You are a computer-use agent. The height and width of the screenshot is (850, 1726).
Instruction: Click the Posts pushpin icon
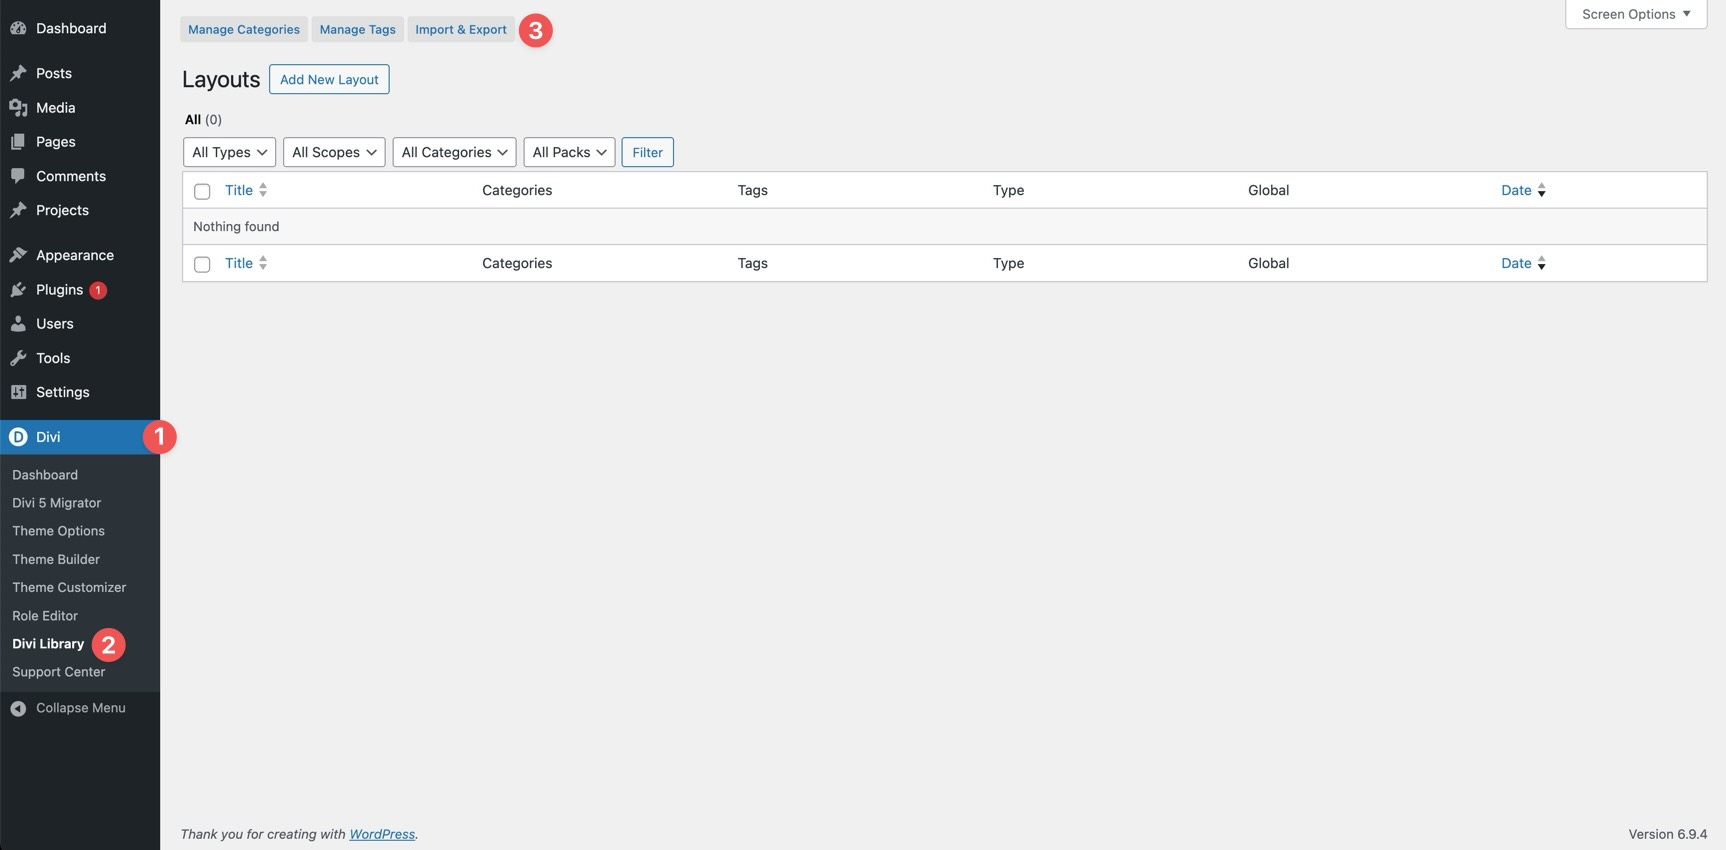tap(18, 73)
